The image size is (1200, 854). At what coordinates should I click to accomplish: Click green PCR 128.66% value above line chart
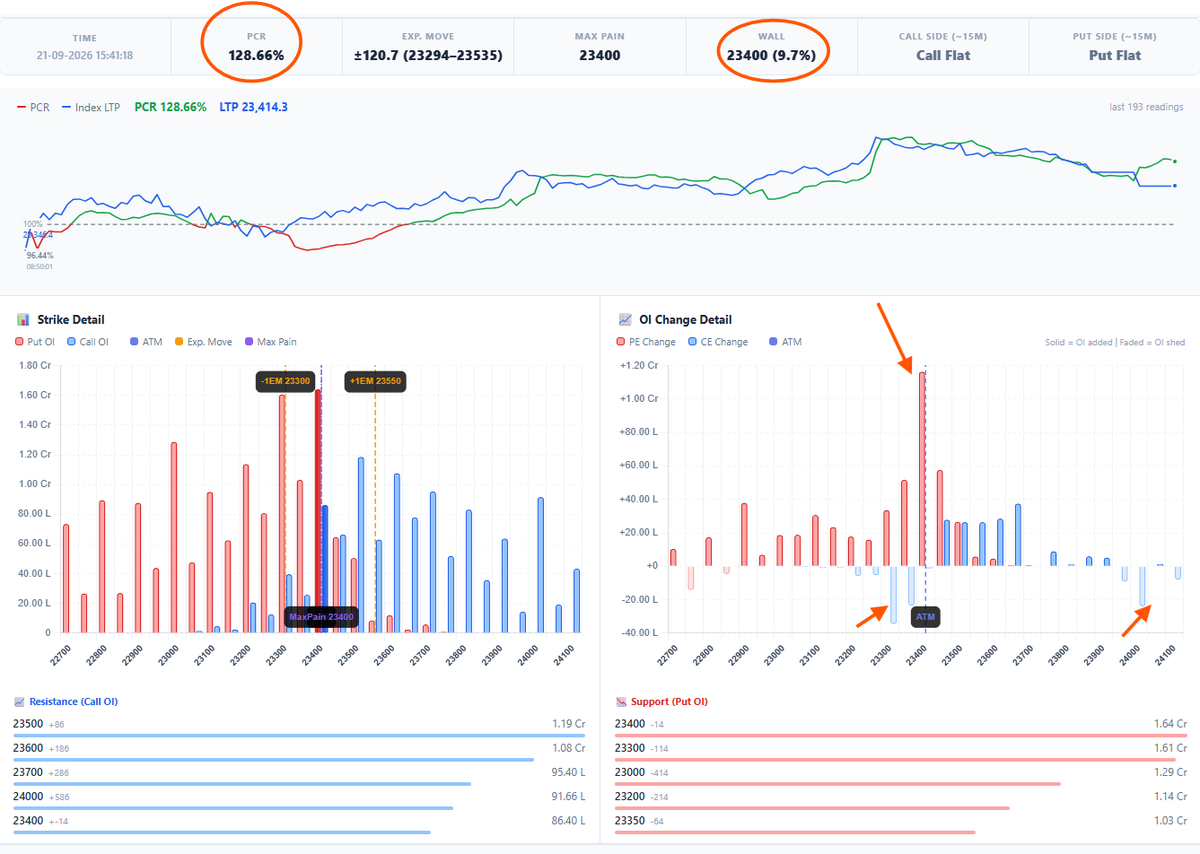point(170,107)
